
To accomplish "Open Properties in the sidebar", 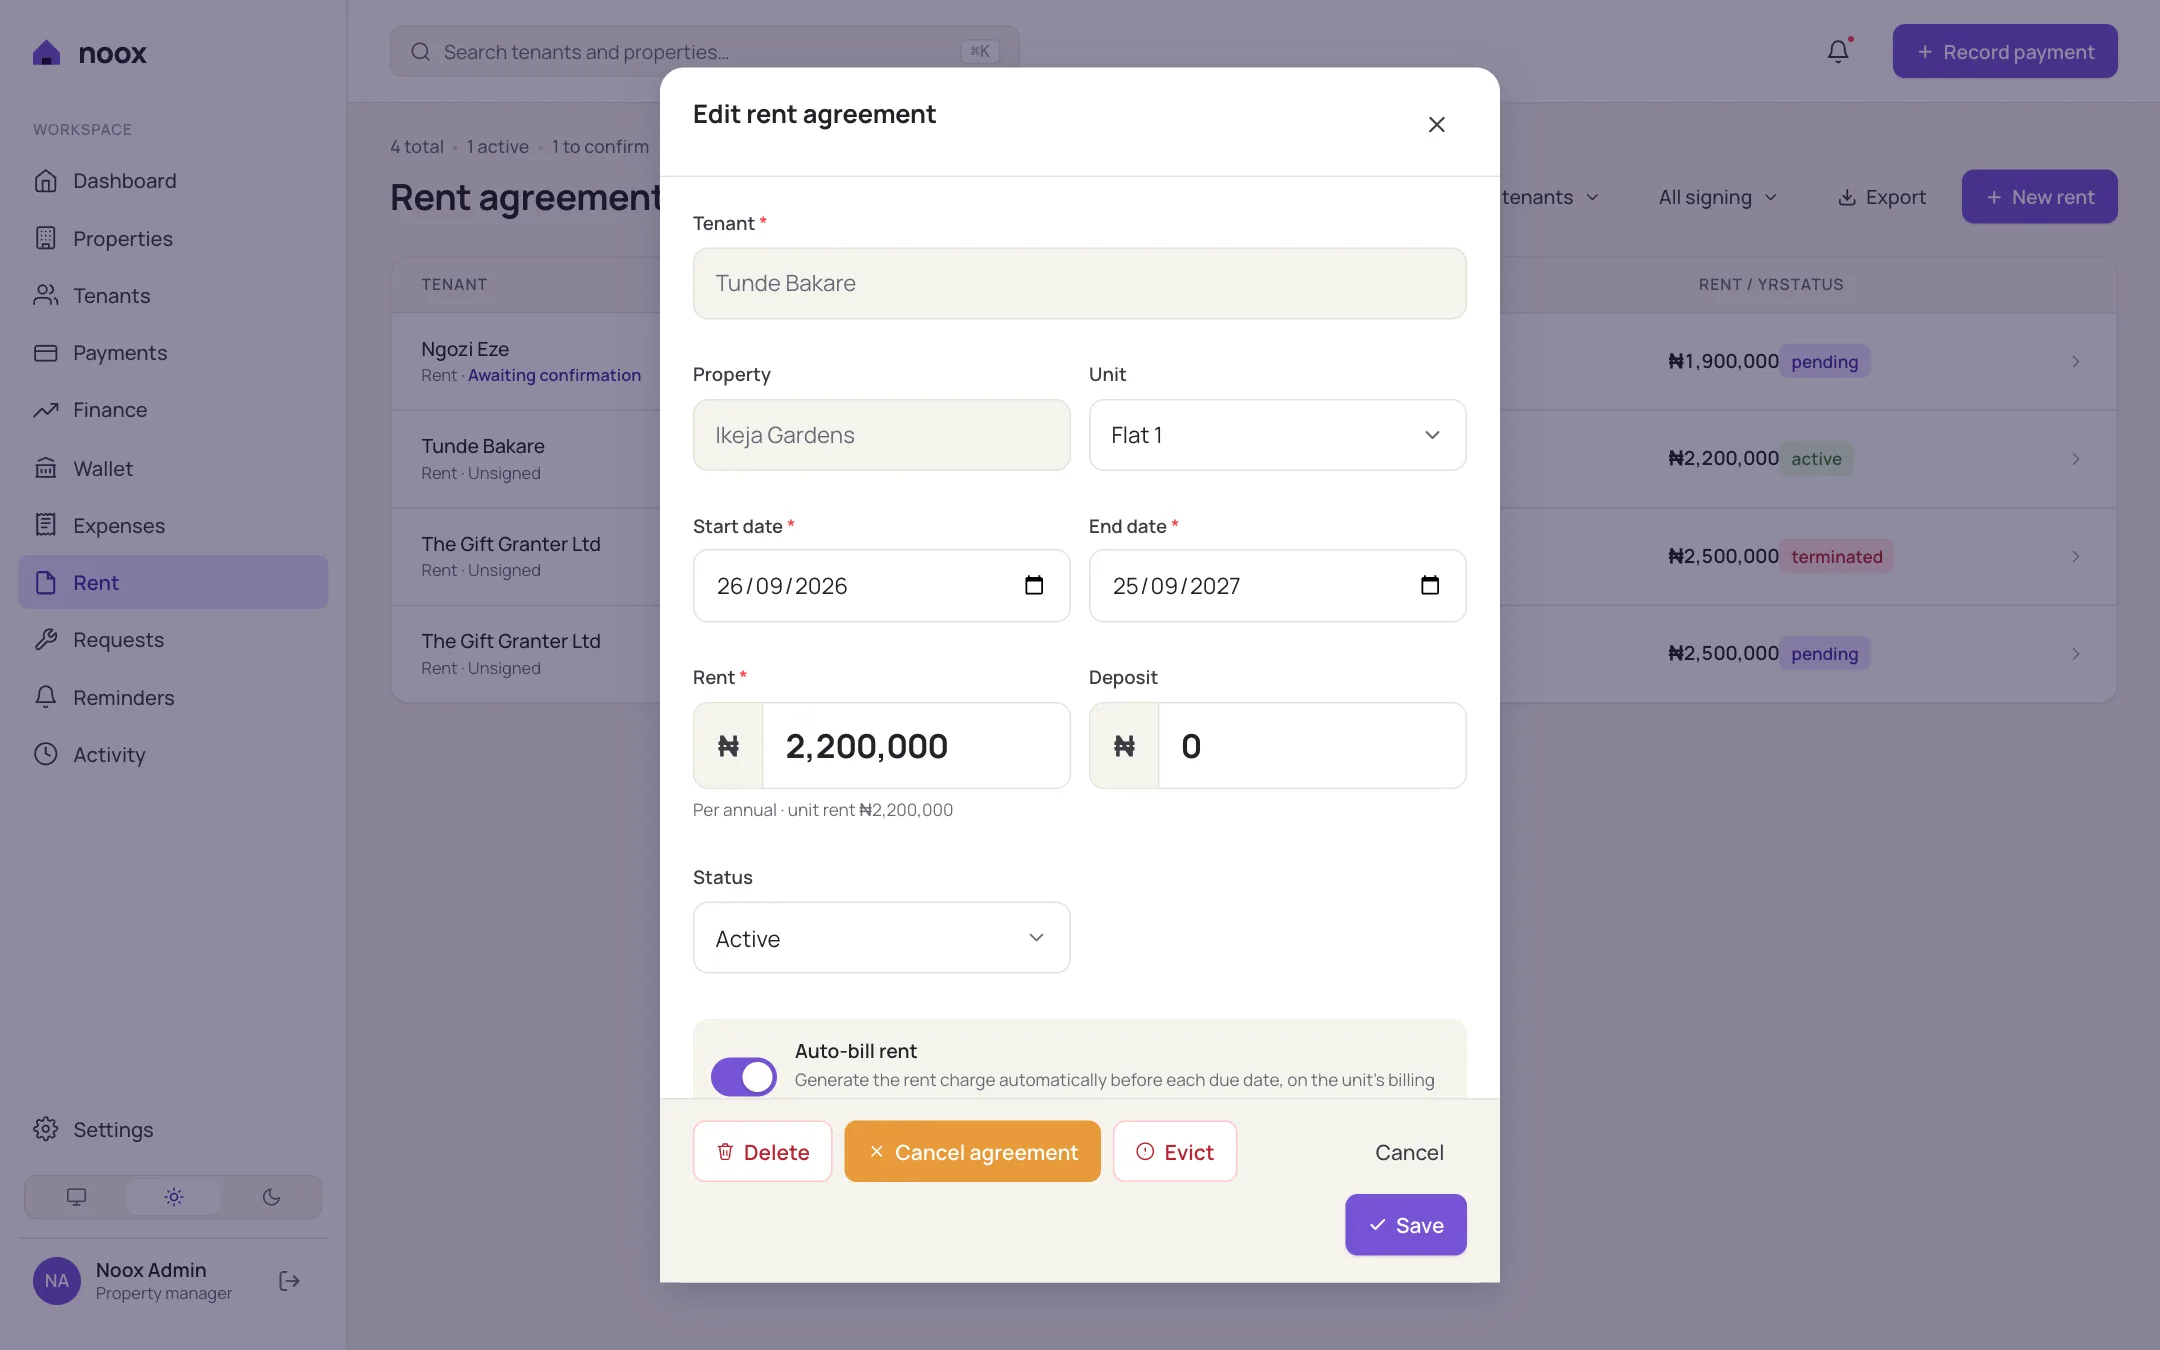I will coord(173,238).
